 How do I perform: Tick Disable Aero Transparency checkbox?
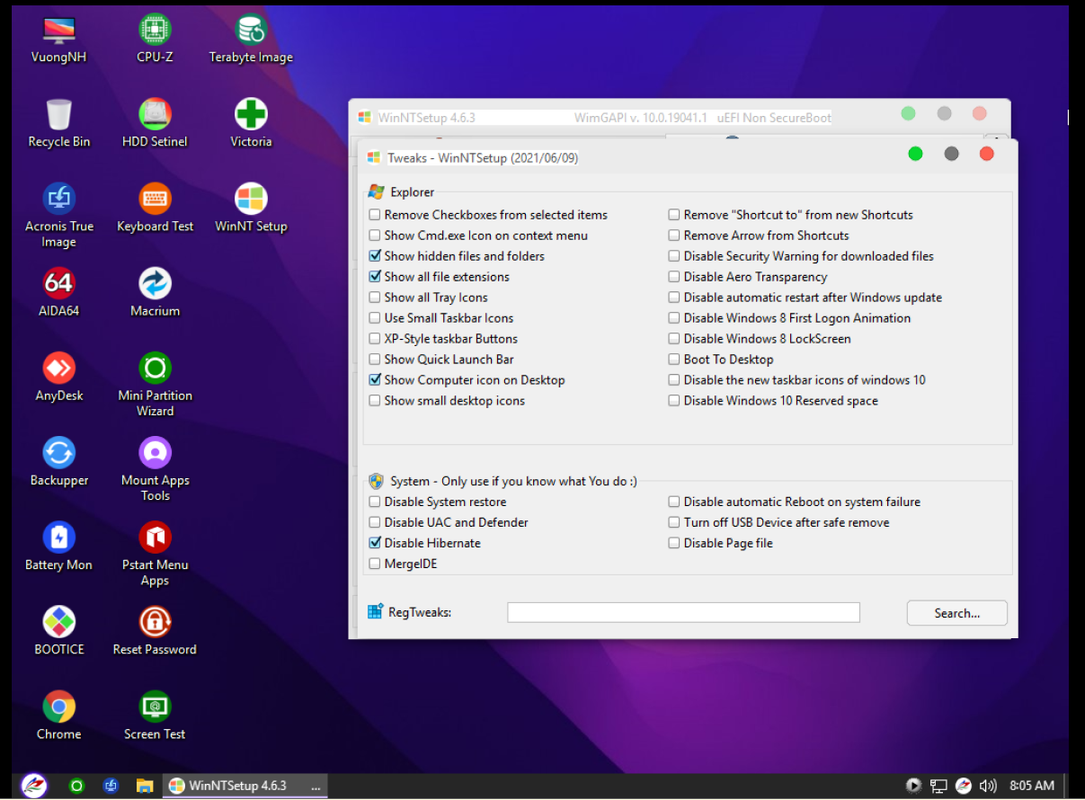[x=673, y=277]
